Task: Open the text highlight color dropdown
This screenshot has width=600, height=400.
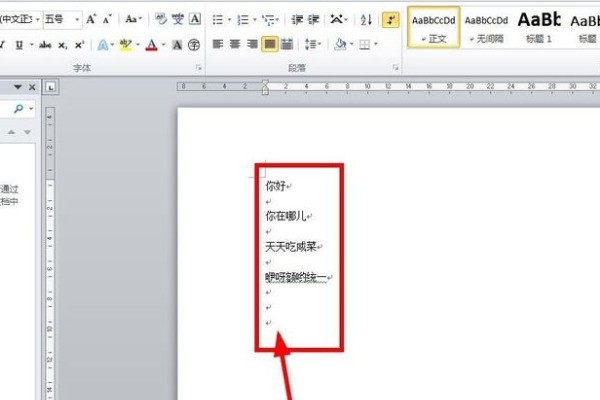Action: pos(138,45)
